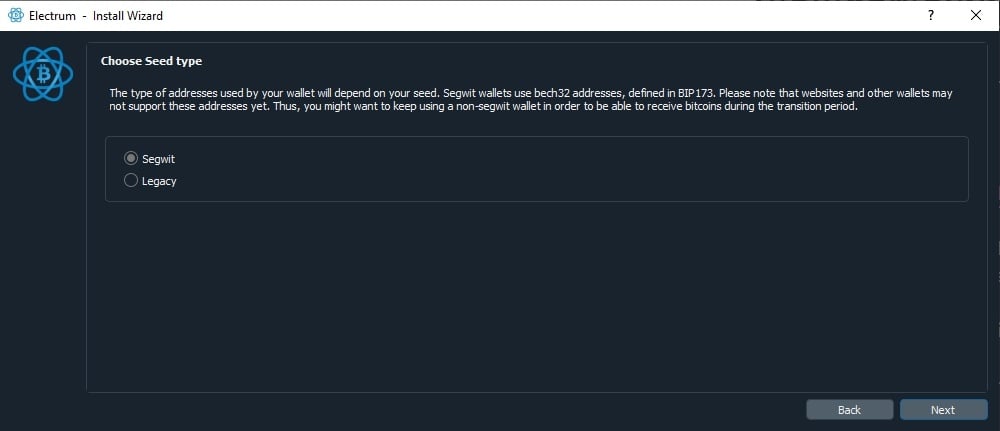Click the Segwit option label text

[158, 159]
